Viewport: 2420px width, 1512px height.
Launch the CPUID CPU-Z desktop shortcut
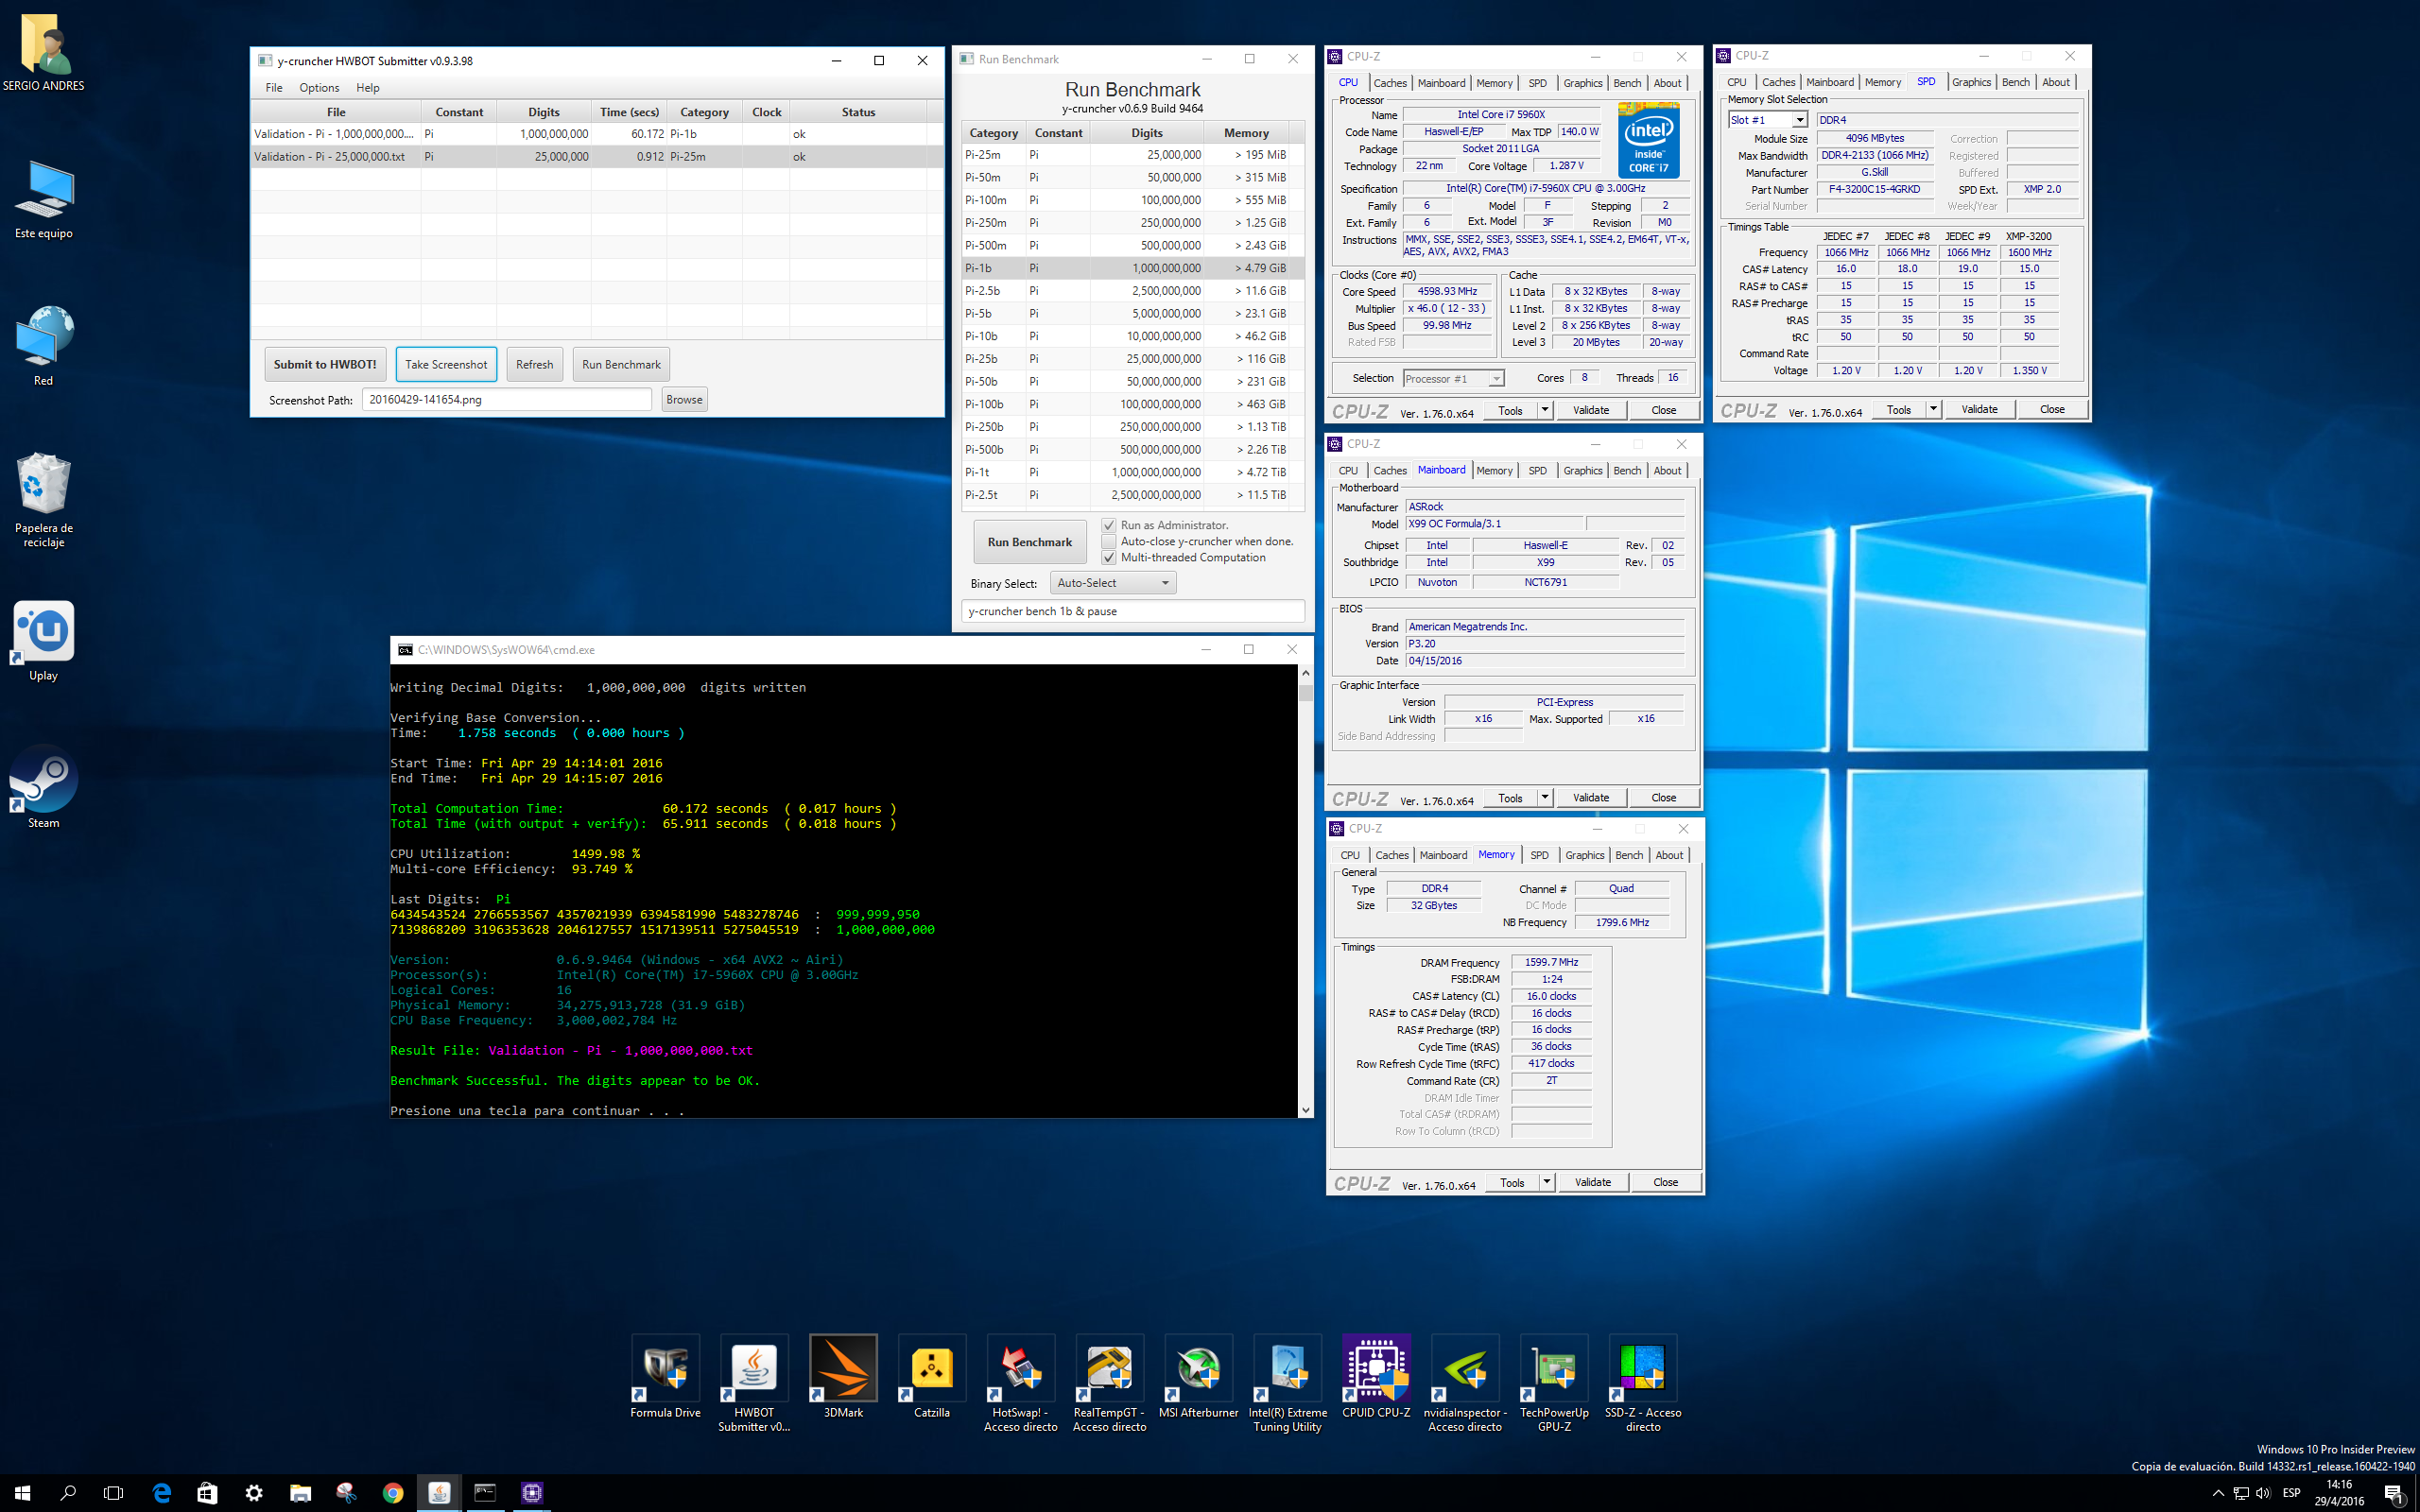coord(1376,1377)
